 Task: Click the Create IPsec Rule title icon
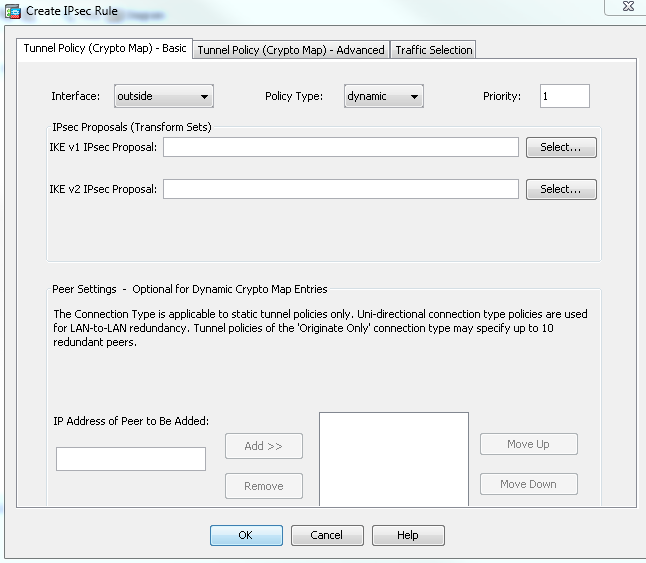coord(13,12)
